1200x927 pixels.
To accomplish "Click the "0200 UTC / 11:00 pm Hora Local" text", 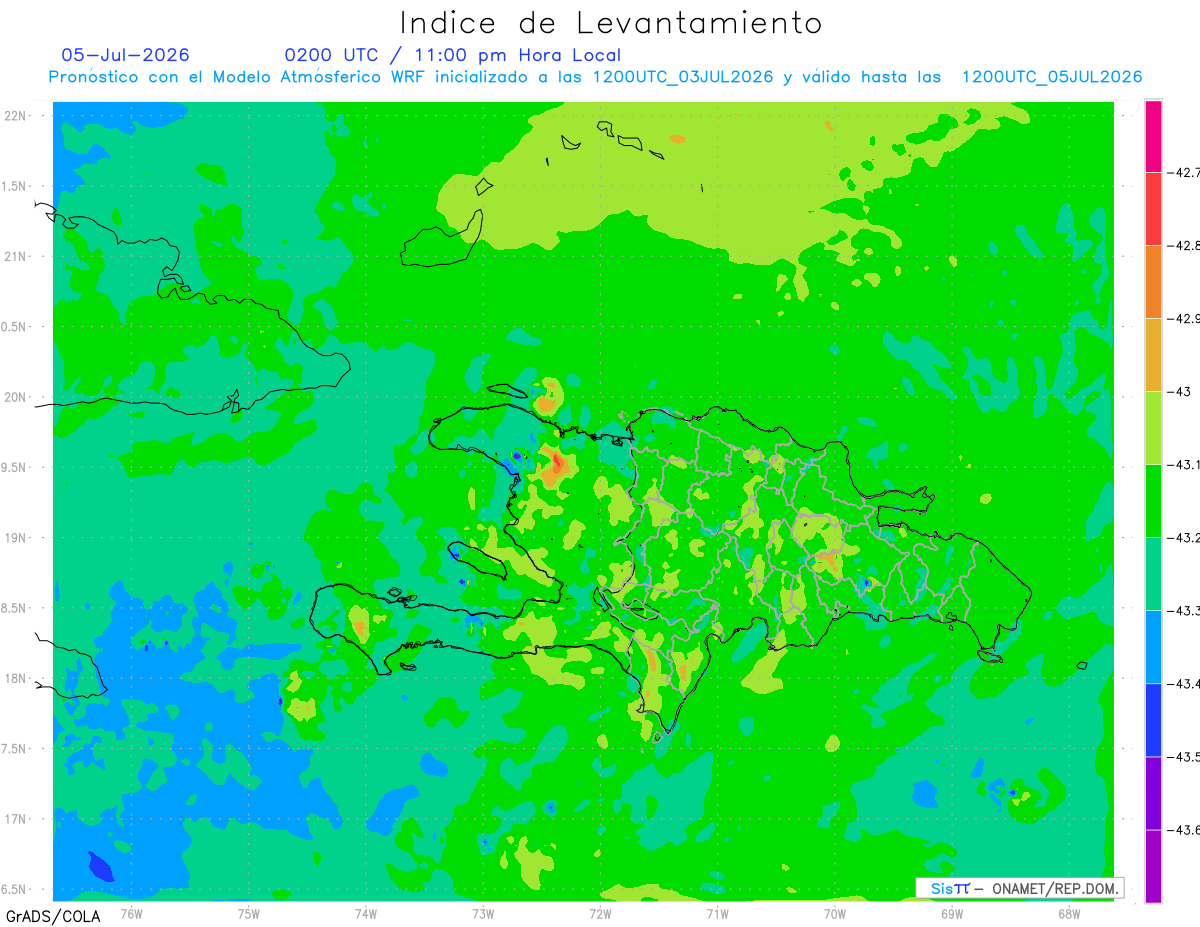I will tap(453, 55).
